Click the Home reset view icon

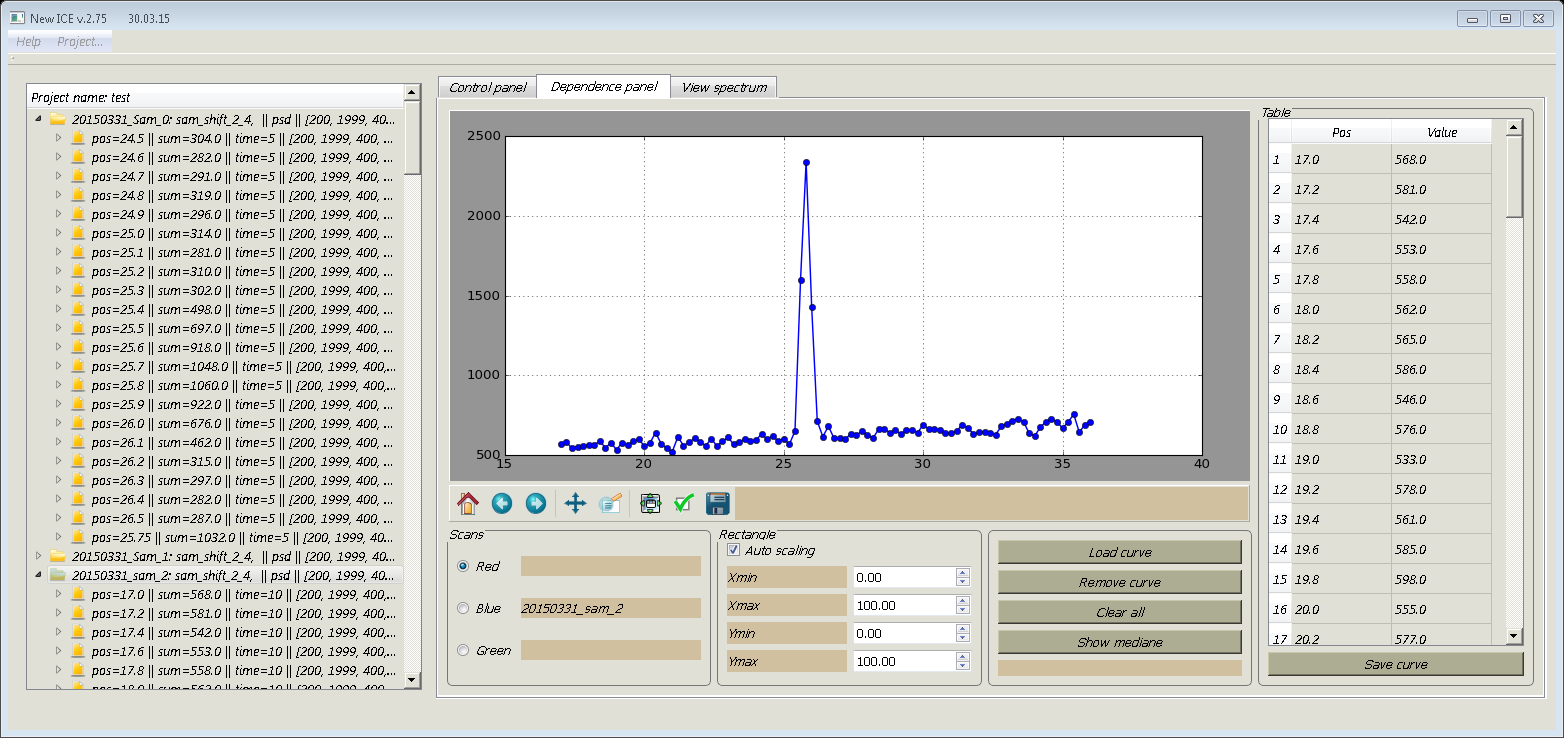point(468,503)
